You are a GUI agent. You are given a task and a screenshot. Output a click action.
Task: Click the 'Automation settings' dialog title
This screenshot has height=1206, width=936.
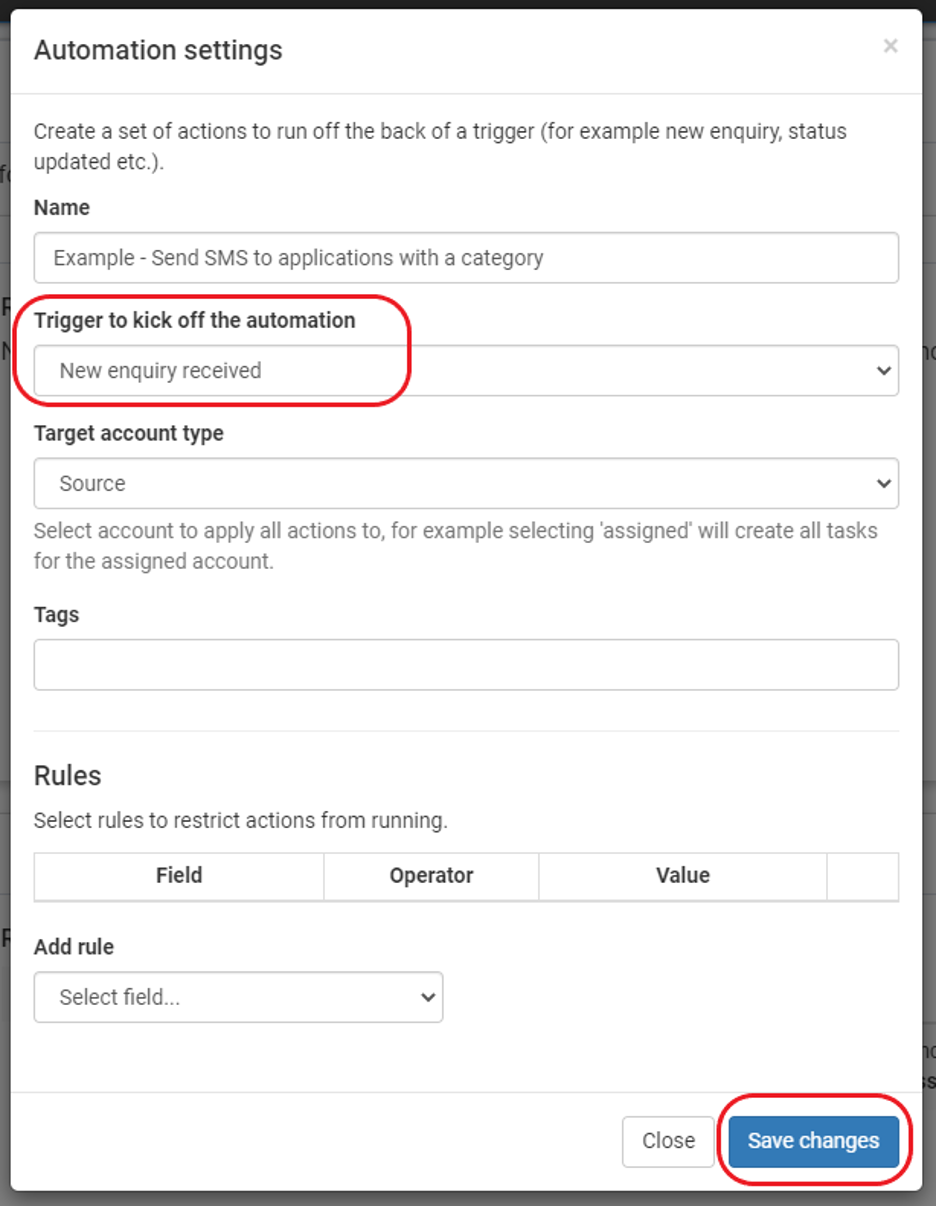coord(158,50)
